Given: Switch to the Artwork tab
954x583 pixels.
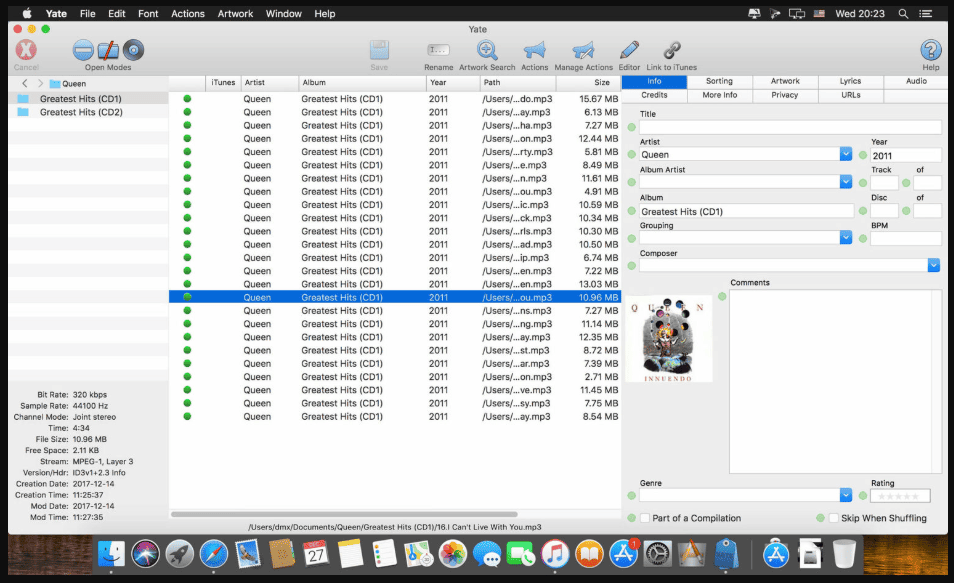Looking at the screenshot, I should (x=785, y=81).
